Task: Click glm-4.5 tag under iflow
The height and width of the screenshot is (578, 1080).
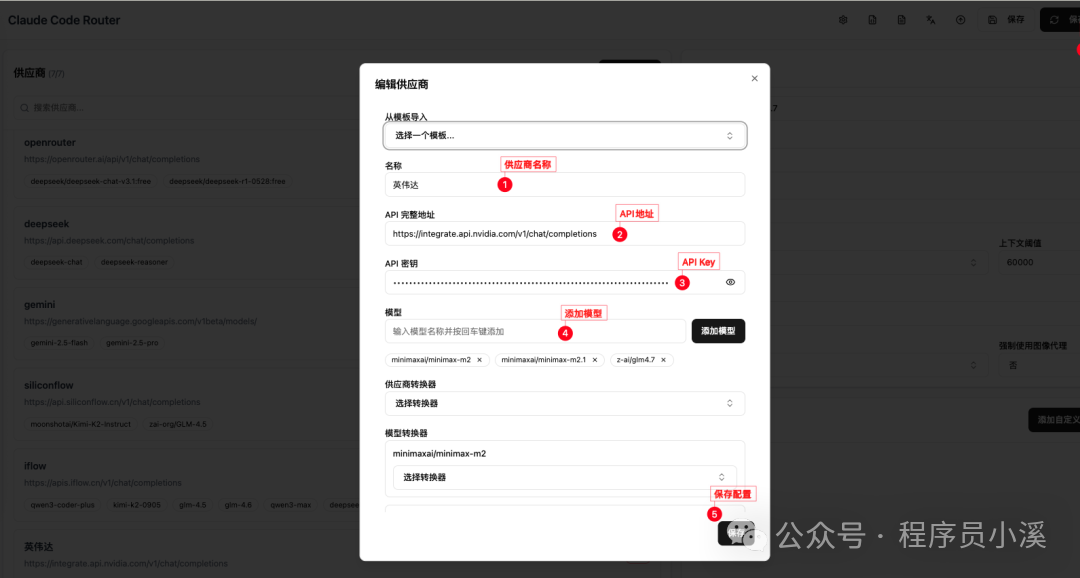Action: 193,504
